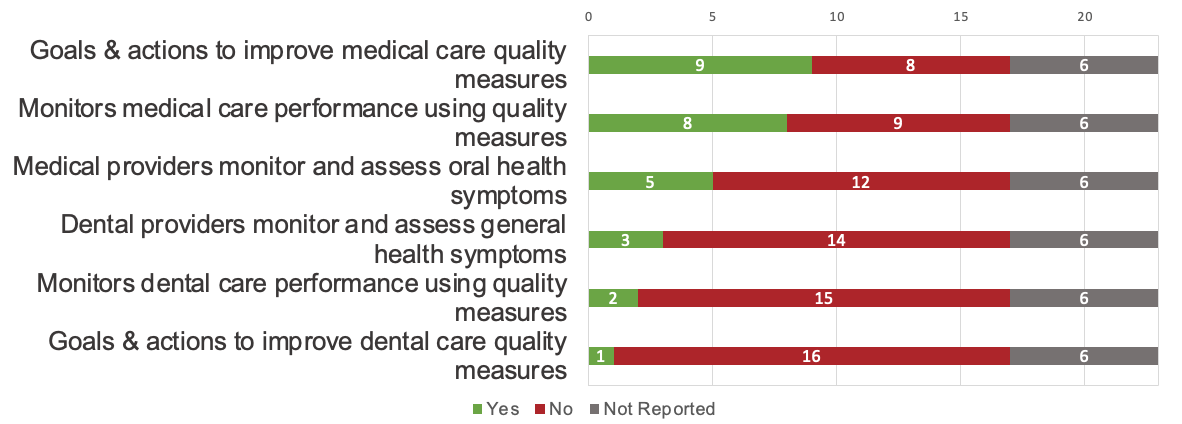The image size is (1182, 424).
Task: Pick the red bar segment labeled 14
Action: click(x=836, y=240)
